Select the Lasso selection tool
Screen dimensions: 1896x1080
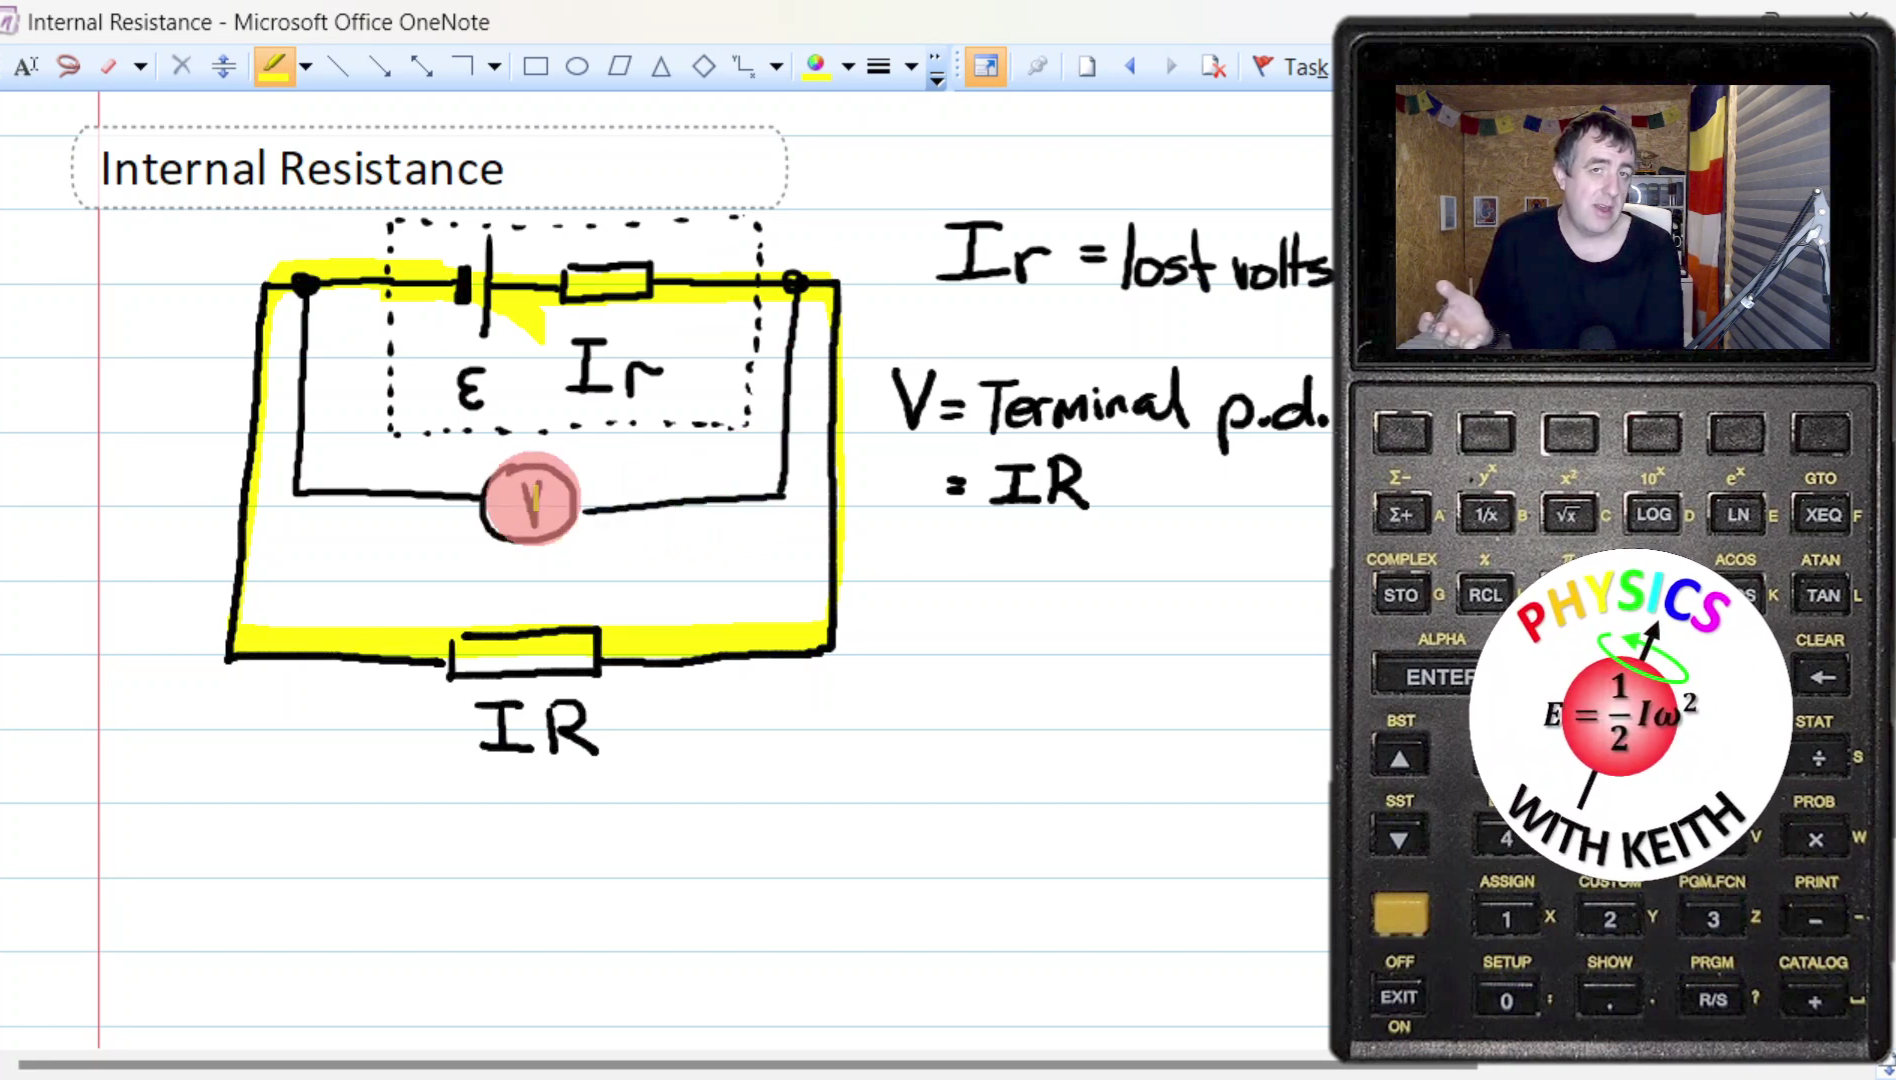(68, 66)
